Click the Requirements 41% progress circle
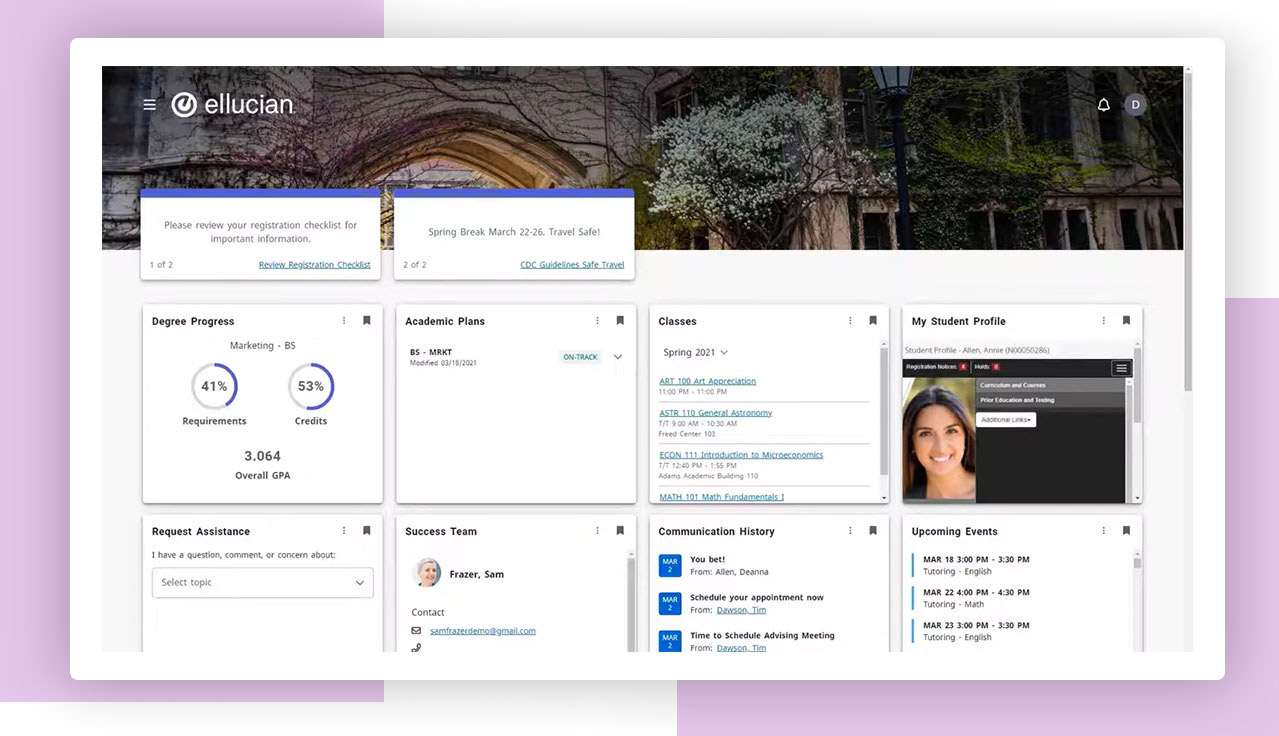 click(214, 387)
